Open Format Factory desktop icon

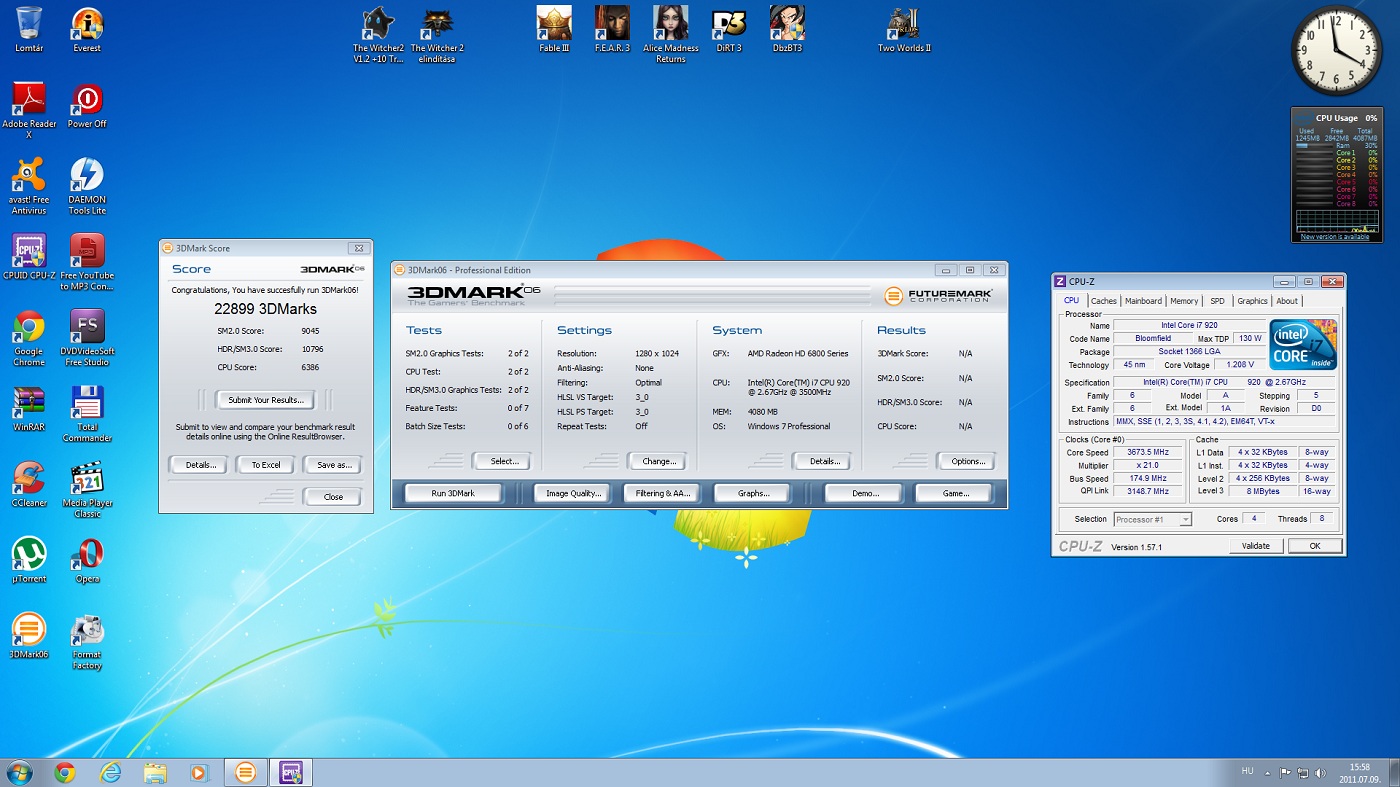pyautogui.click(x=87, y=642)
